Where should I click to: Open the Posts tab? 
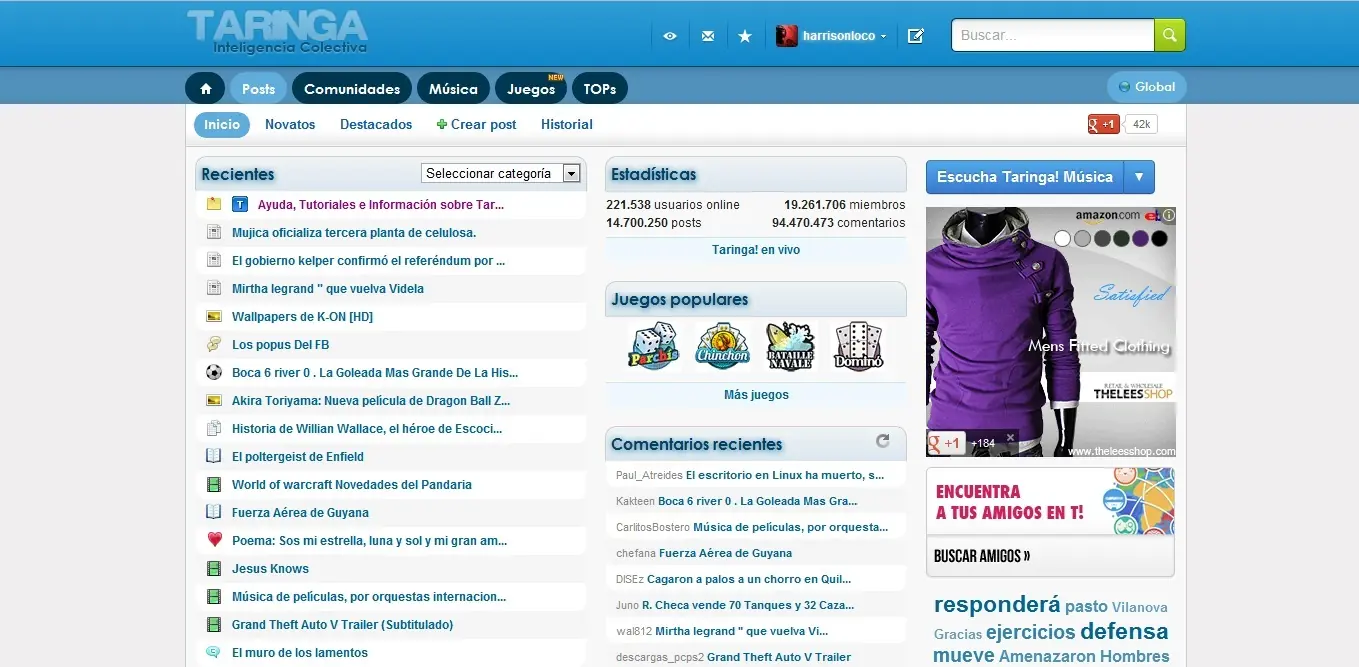[258, 89]
